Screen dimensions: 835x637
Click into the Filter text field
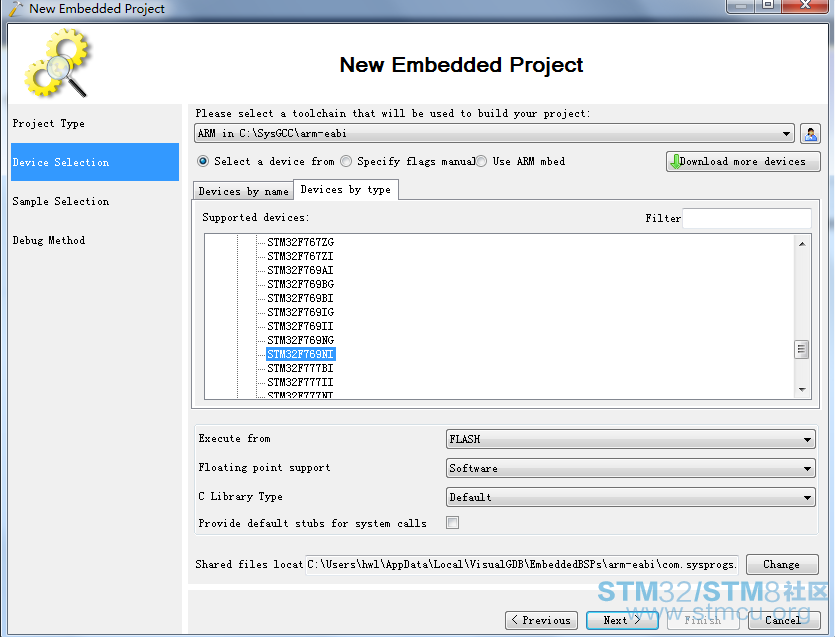[747, 218]
